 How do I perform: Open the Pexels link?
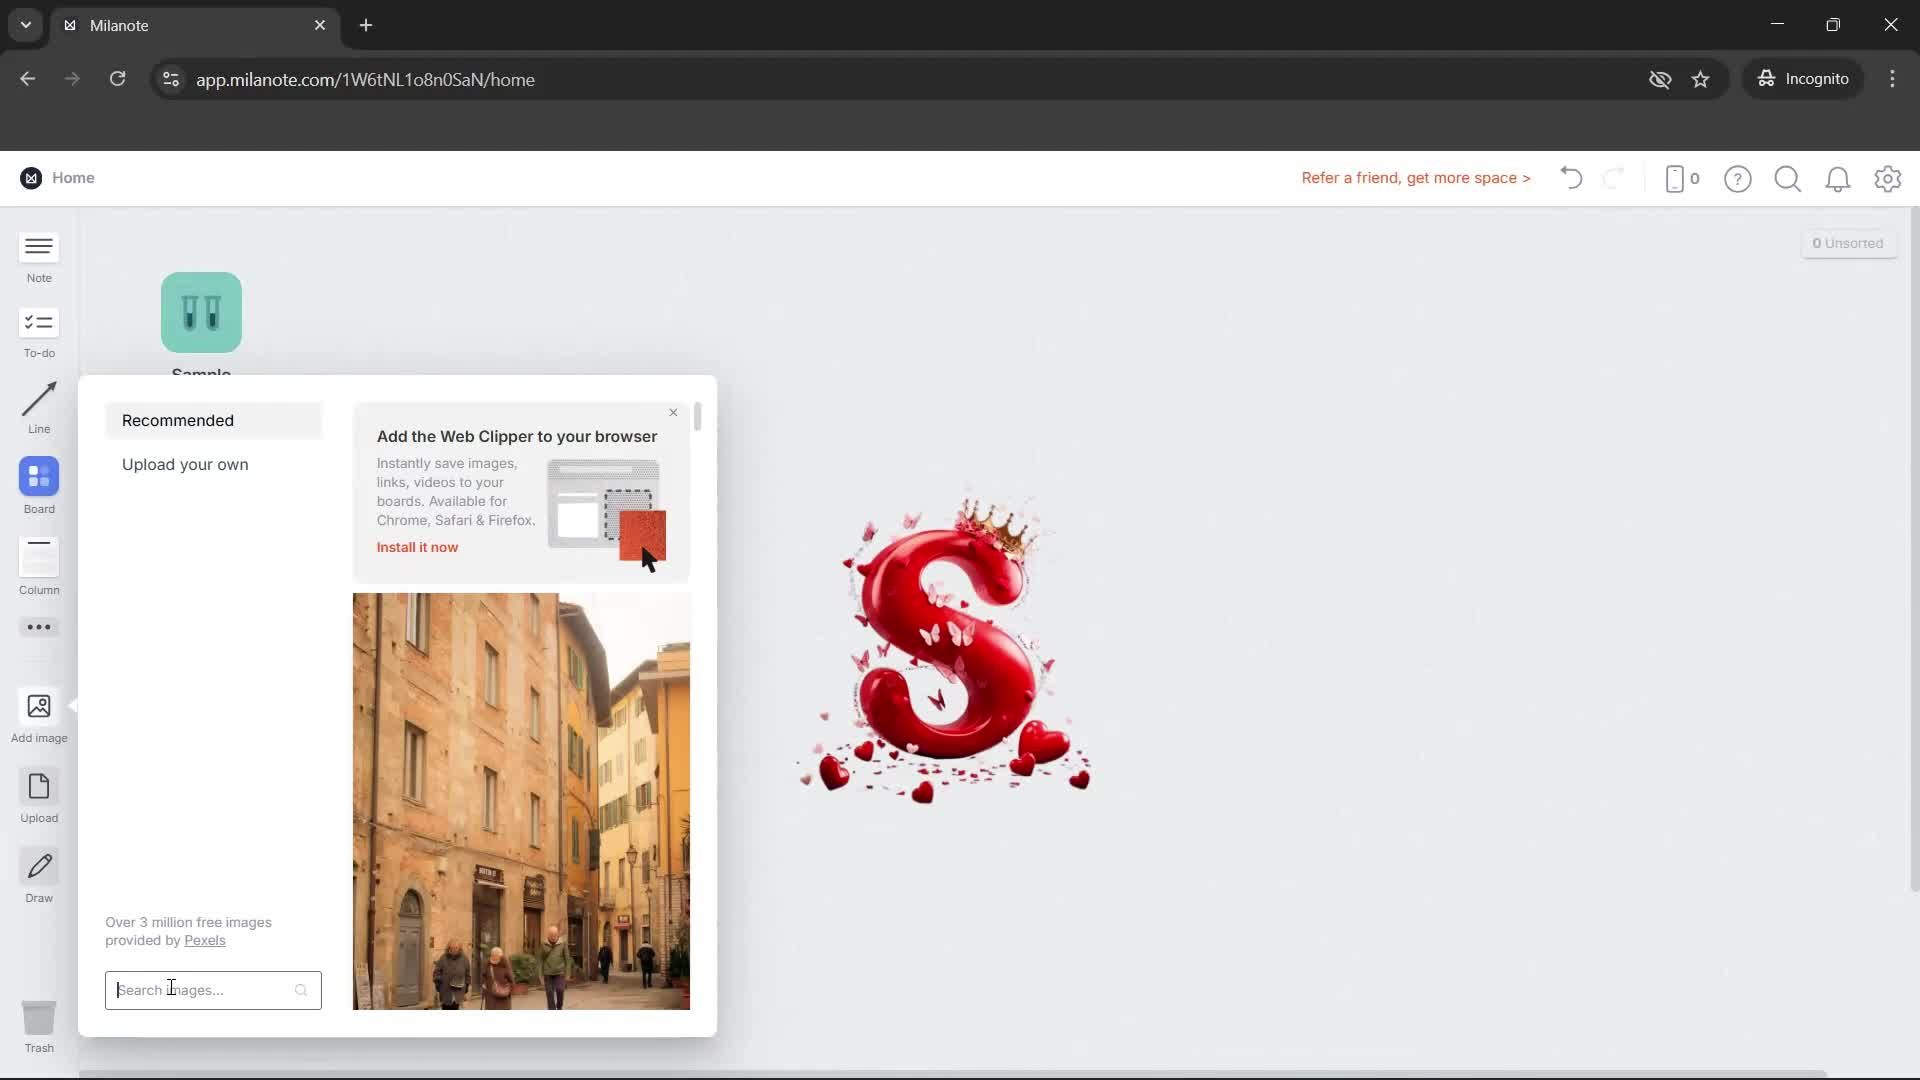click(204, 940)
